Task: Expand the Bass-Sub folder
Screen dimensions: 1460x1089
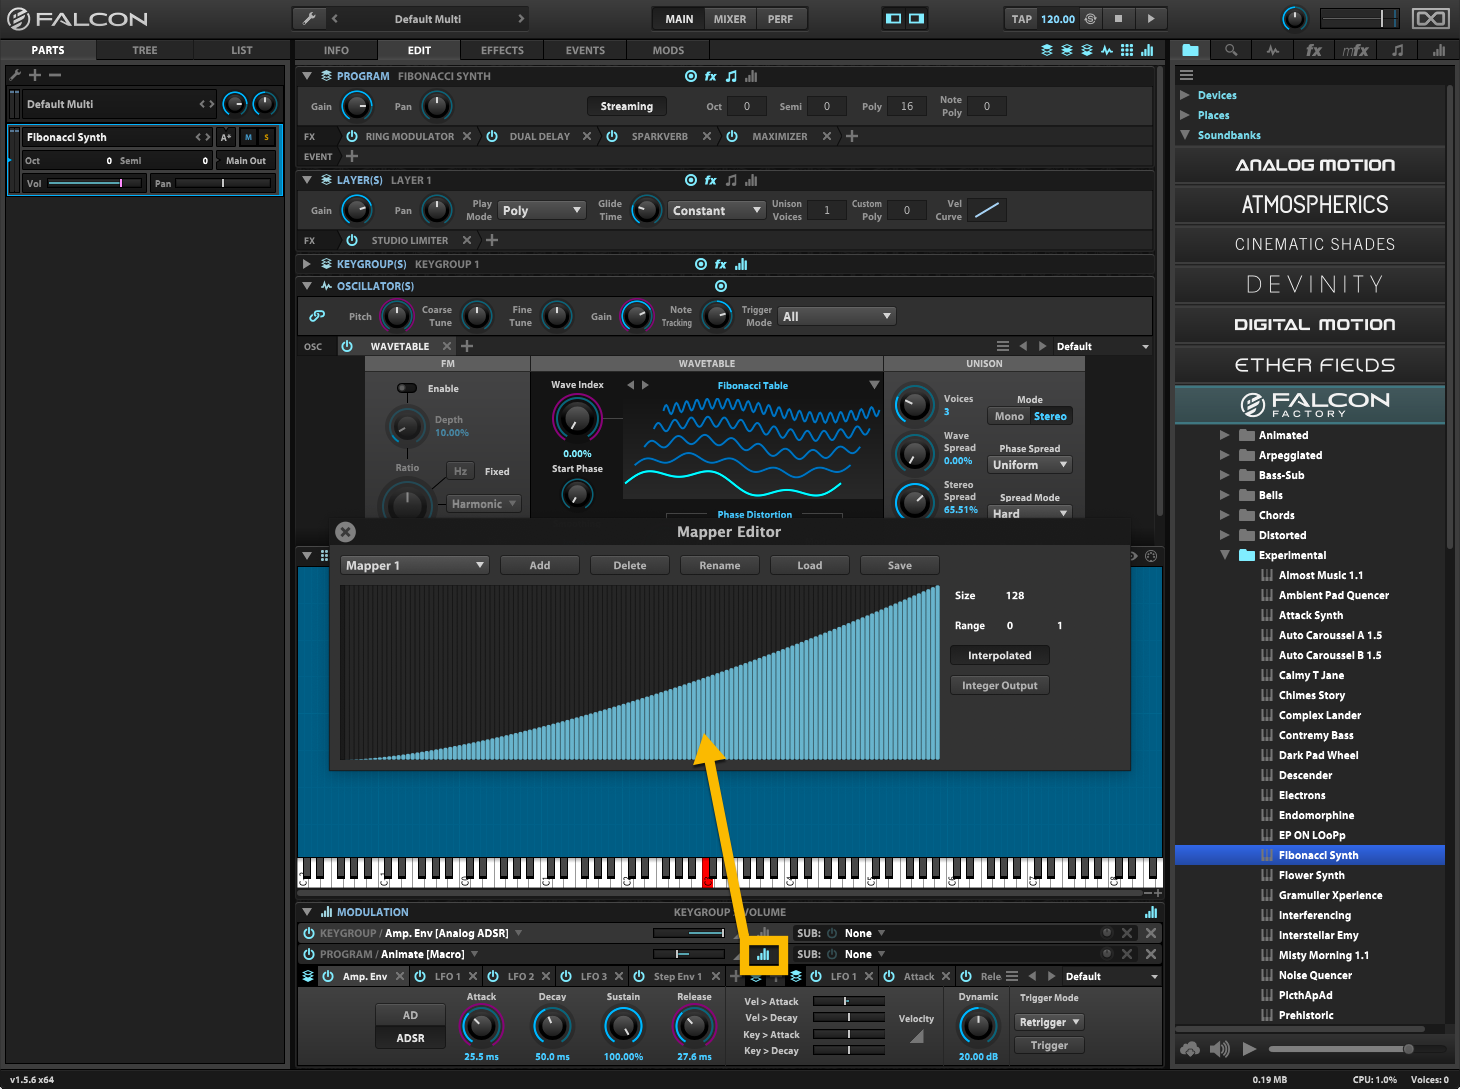Action: 1225,475
